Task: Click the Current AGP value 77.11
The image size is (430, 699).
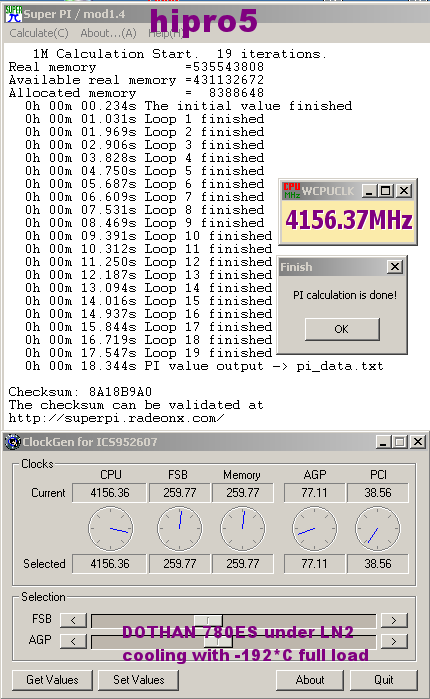Action: (x=314, y=493)
